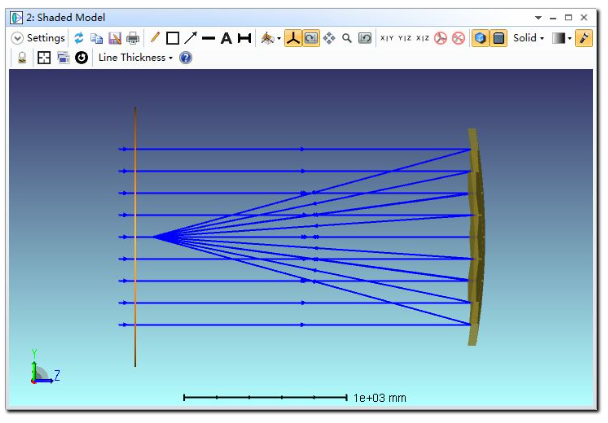
Task: Switch to the X|Y view
Action: [x=387, y=38]
